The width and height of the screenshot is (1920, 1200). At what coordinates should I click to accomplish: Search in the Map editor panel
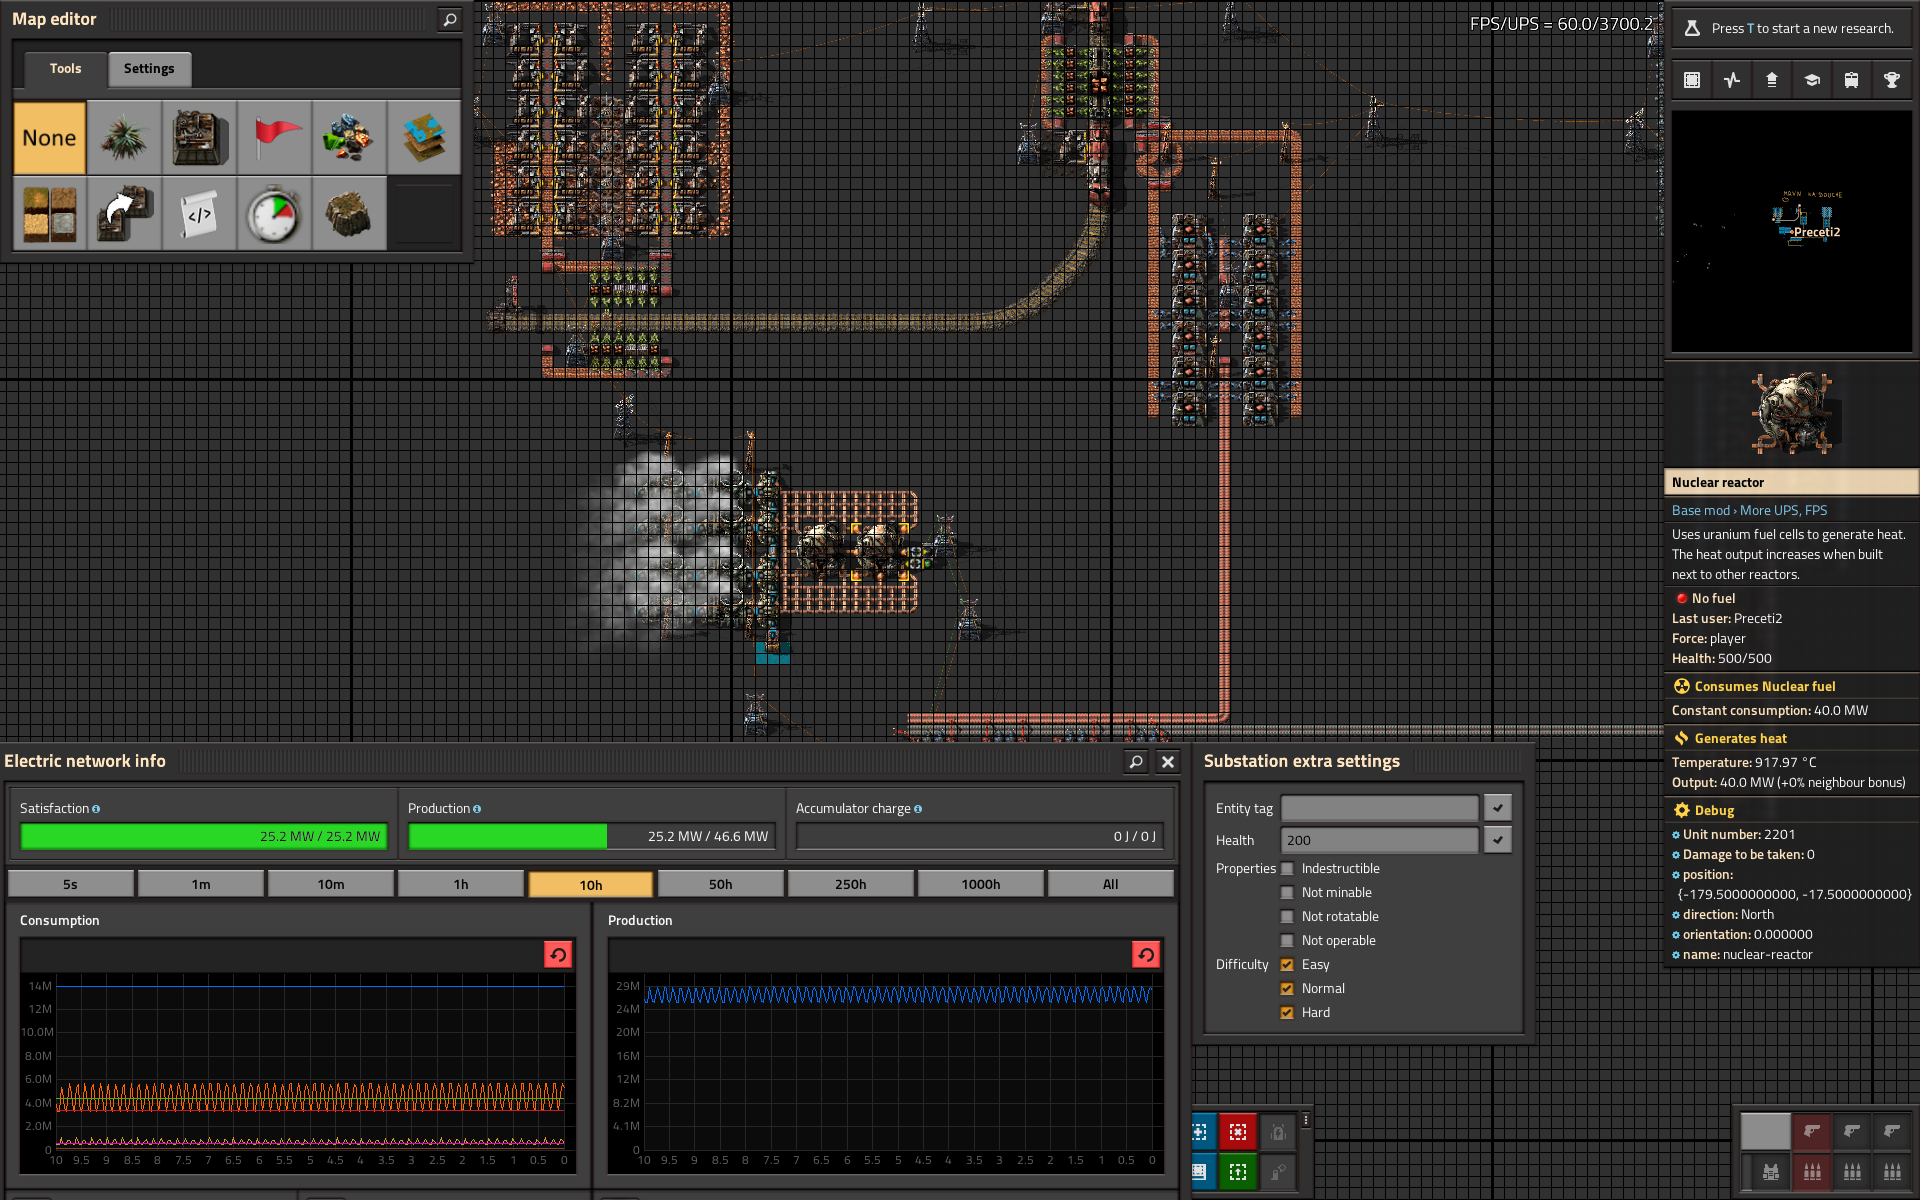(x=450, y=19)
